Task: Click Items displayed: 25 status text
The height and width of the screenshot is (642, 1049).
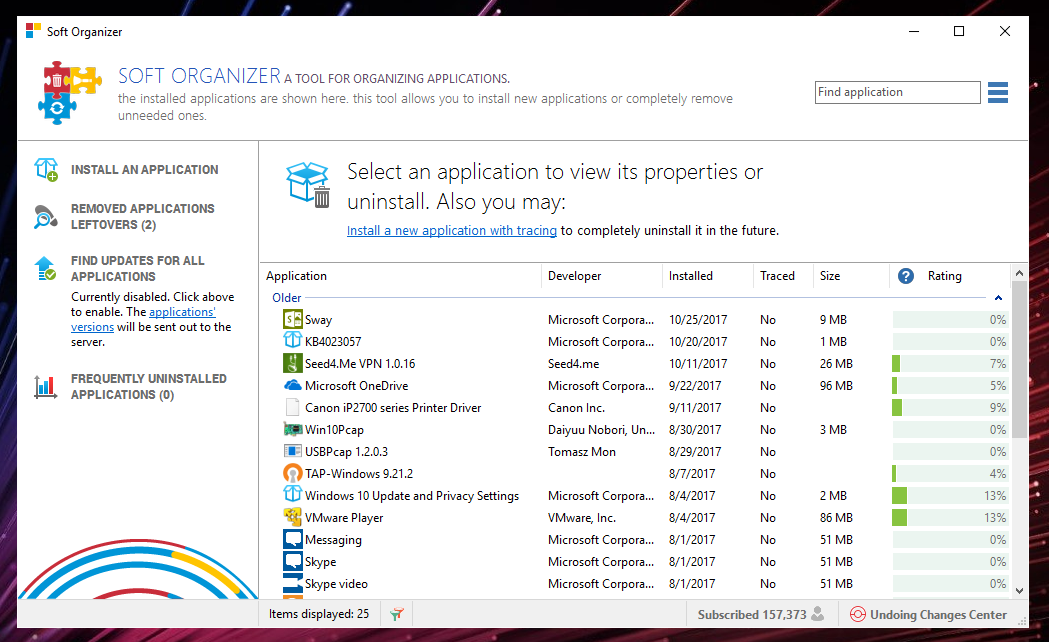Action: pyautogui.click(x=318, y=614)
